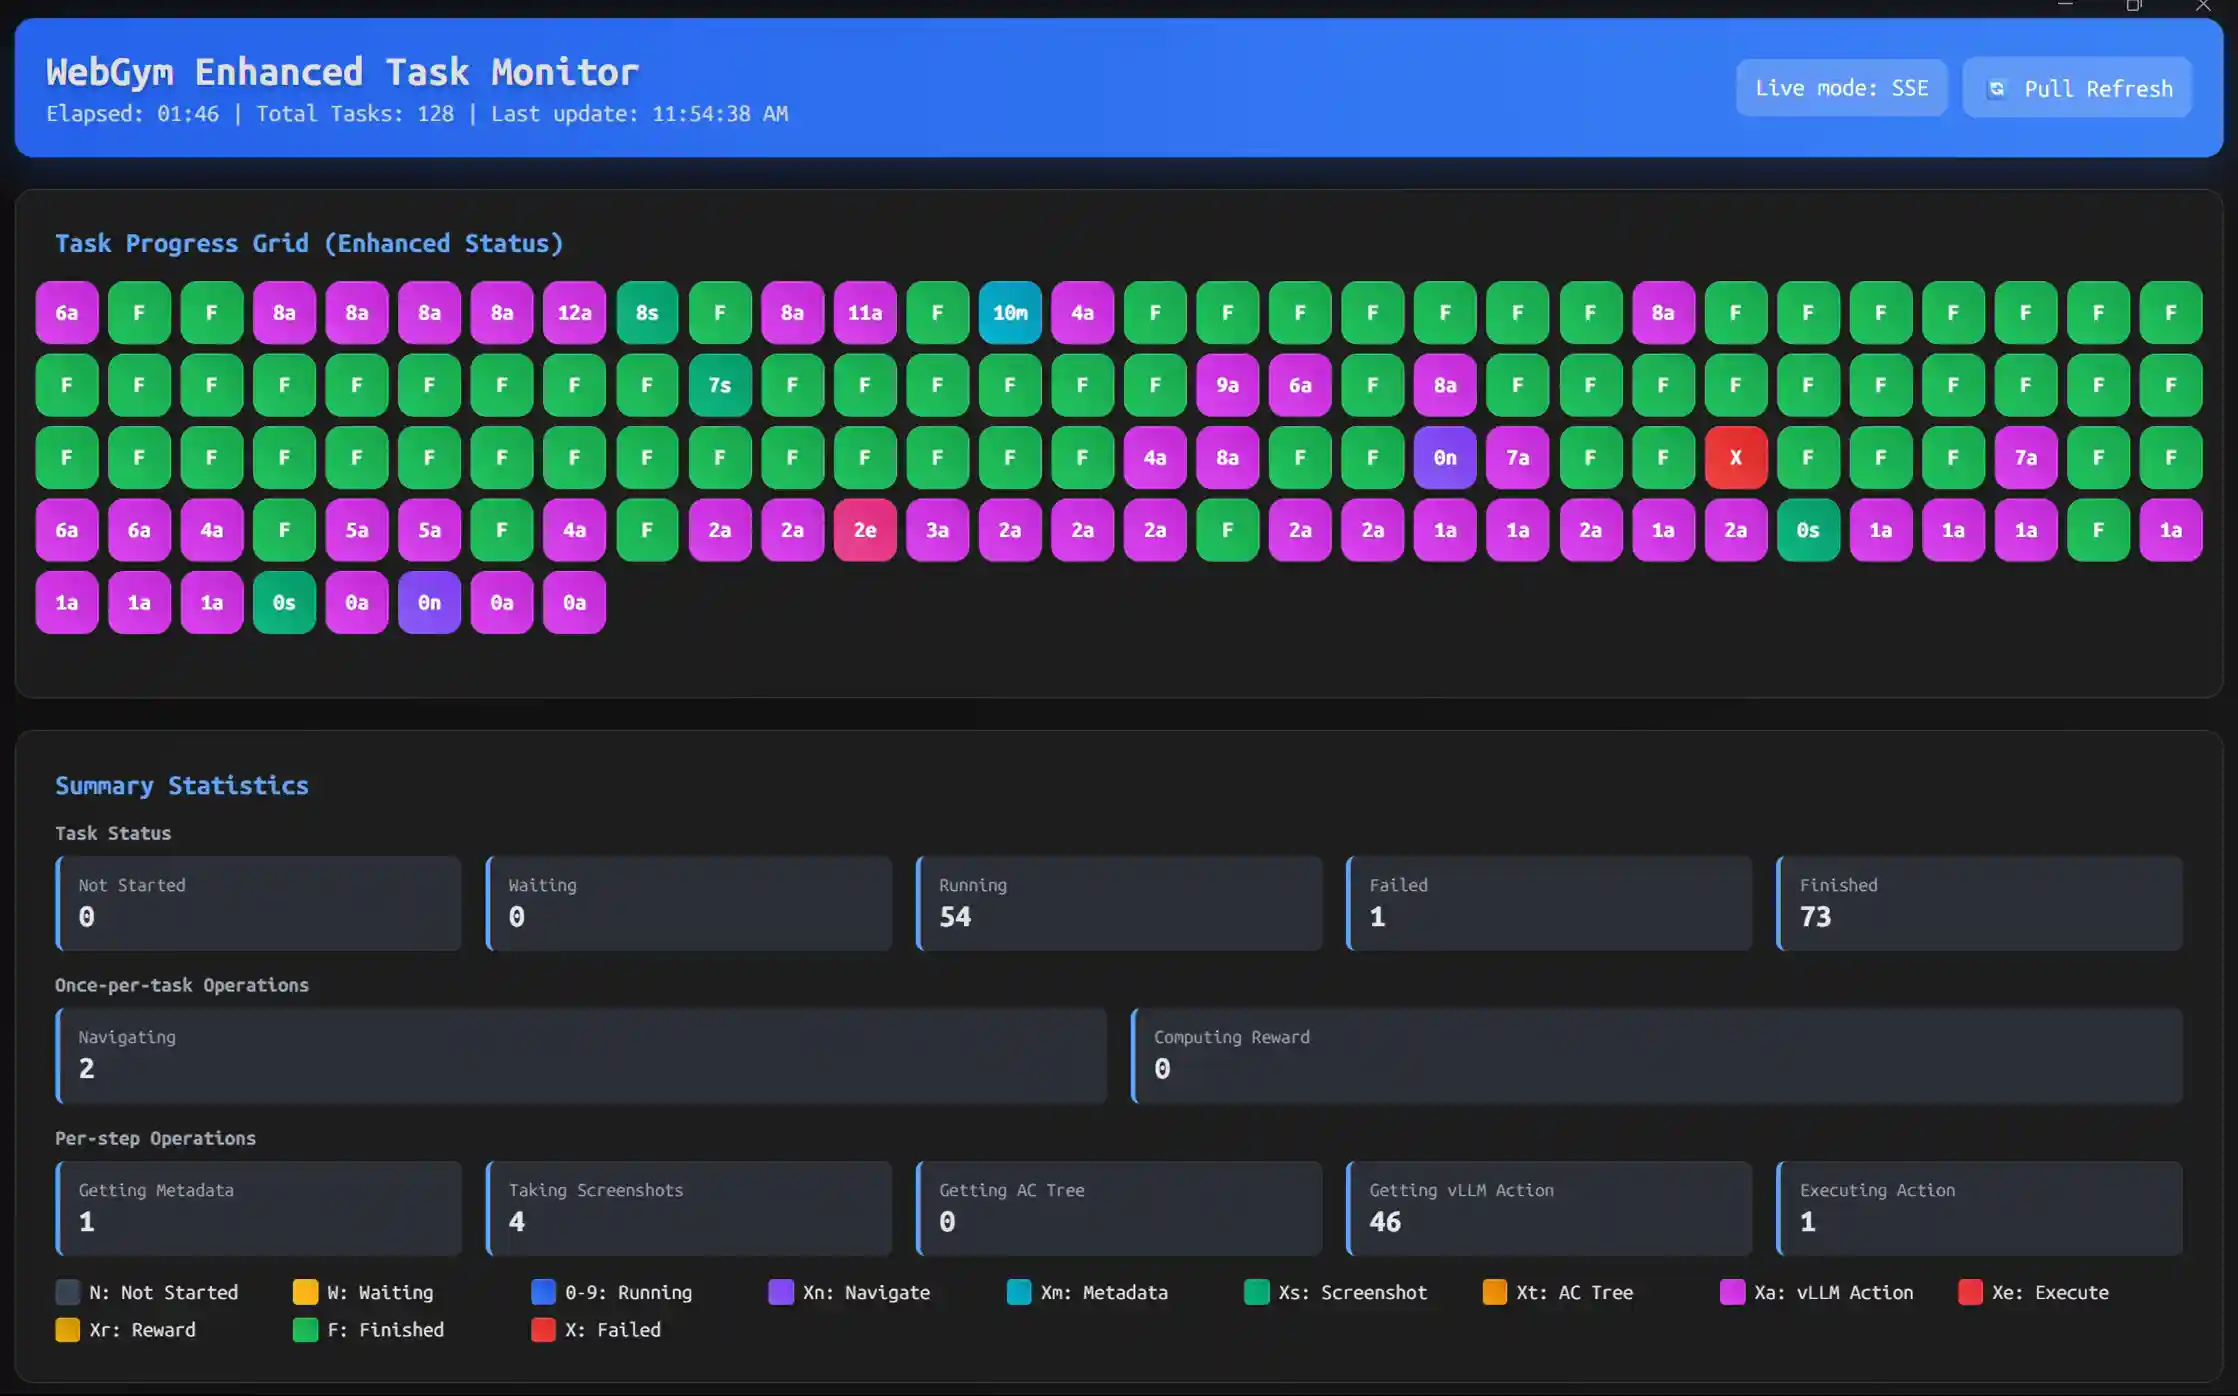
Task: Open the Getting vLLM Action stat card
Action: tap(1548, 1209)
